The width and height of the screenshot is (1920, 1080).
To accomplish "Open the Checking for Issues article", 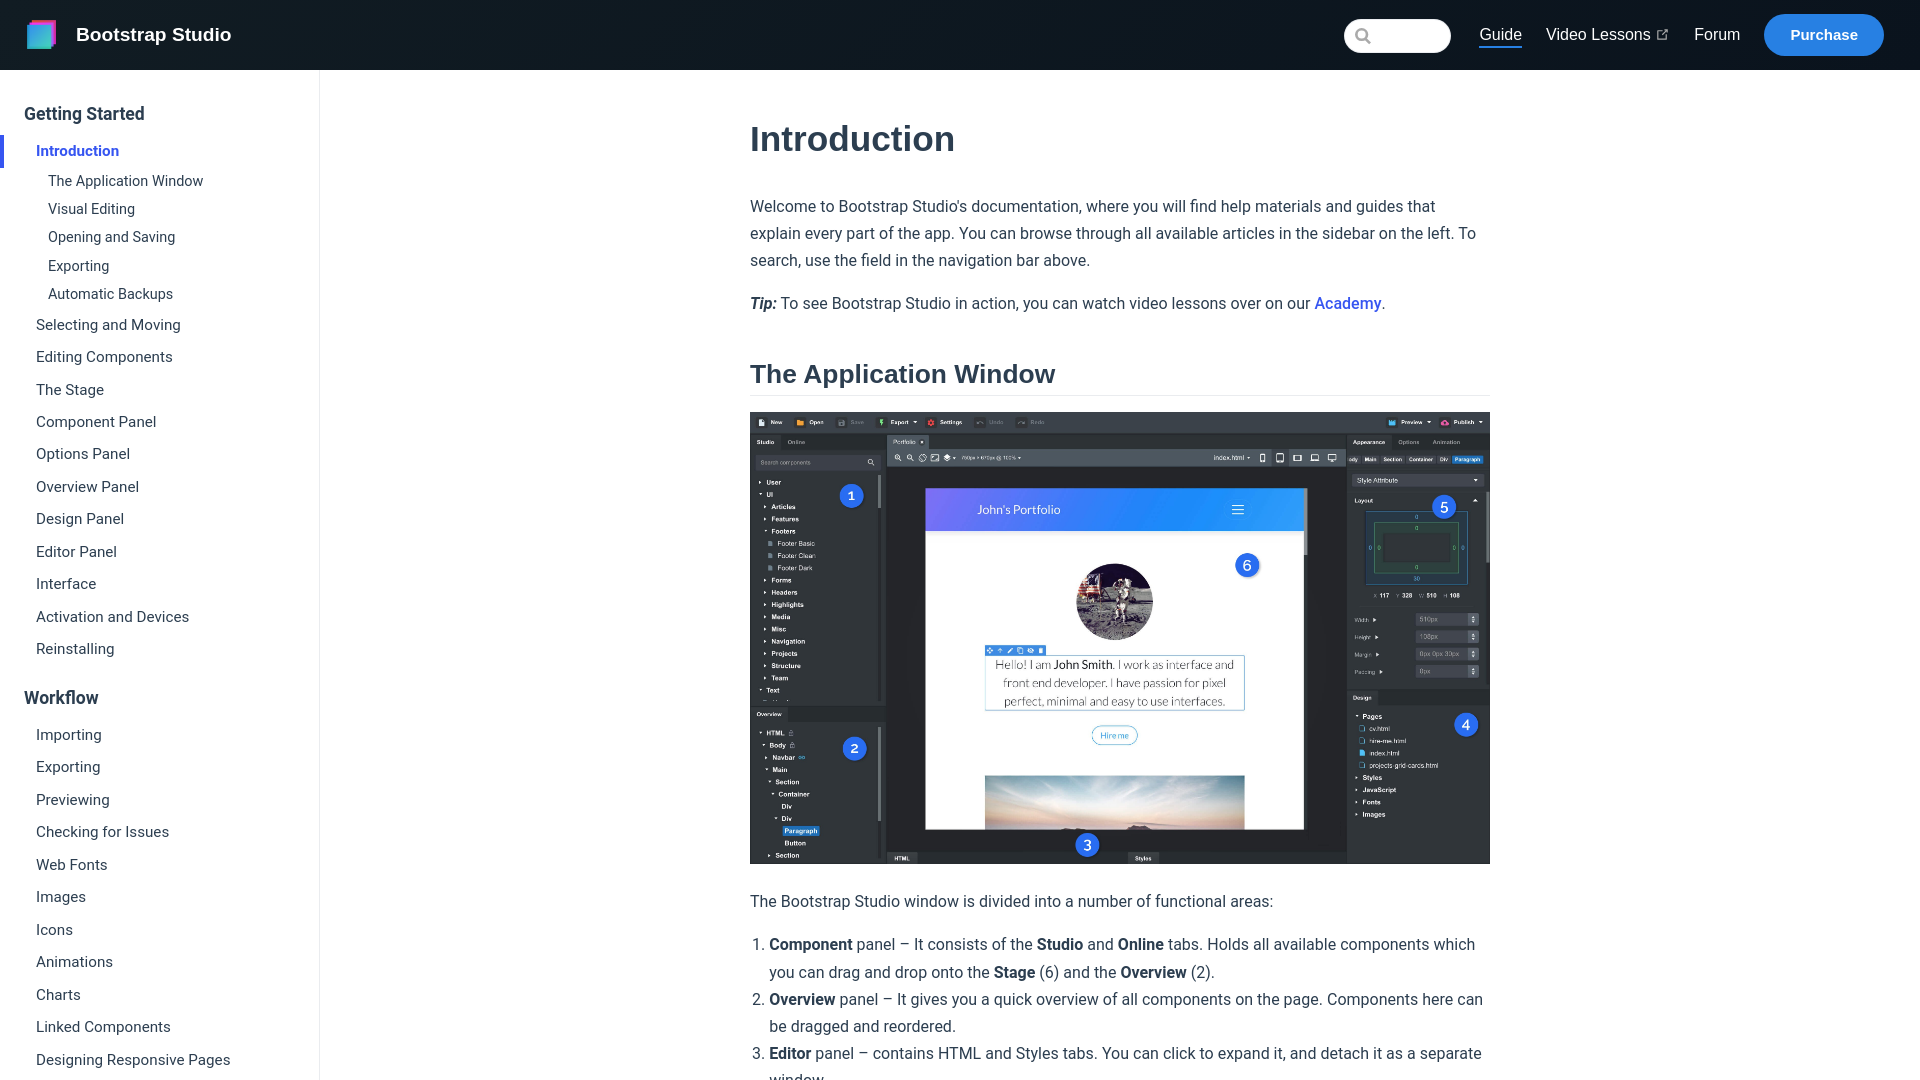I will click(x=102, y=832).
